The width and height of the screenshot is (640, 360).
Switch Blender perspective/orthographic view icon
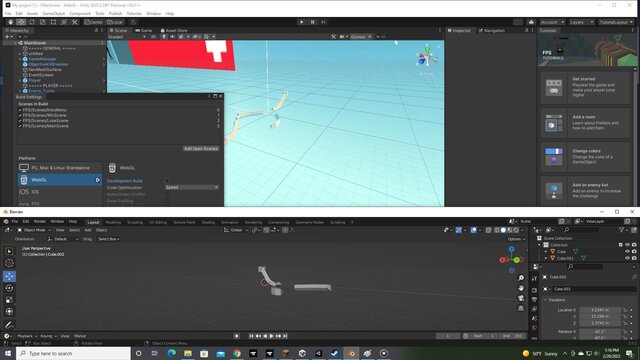coord(521,309)
